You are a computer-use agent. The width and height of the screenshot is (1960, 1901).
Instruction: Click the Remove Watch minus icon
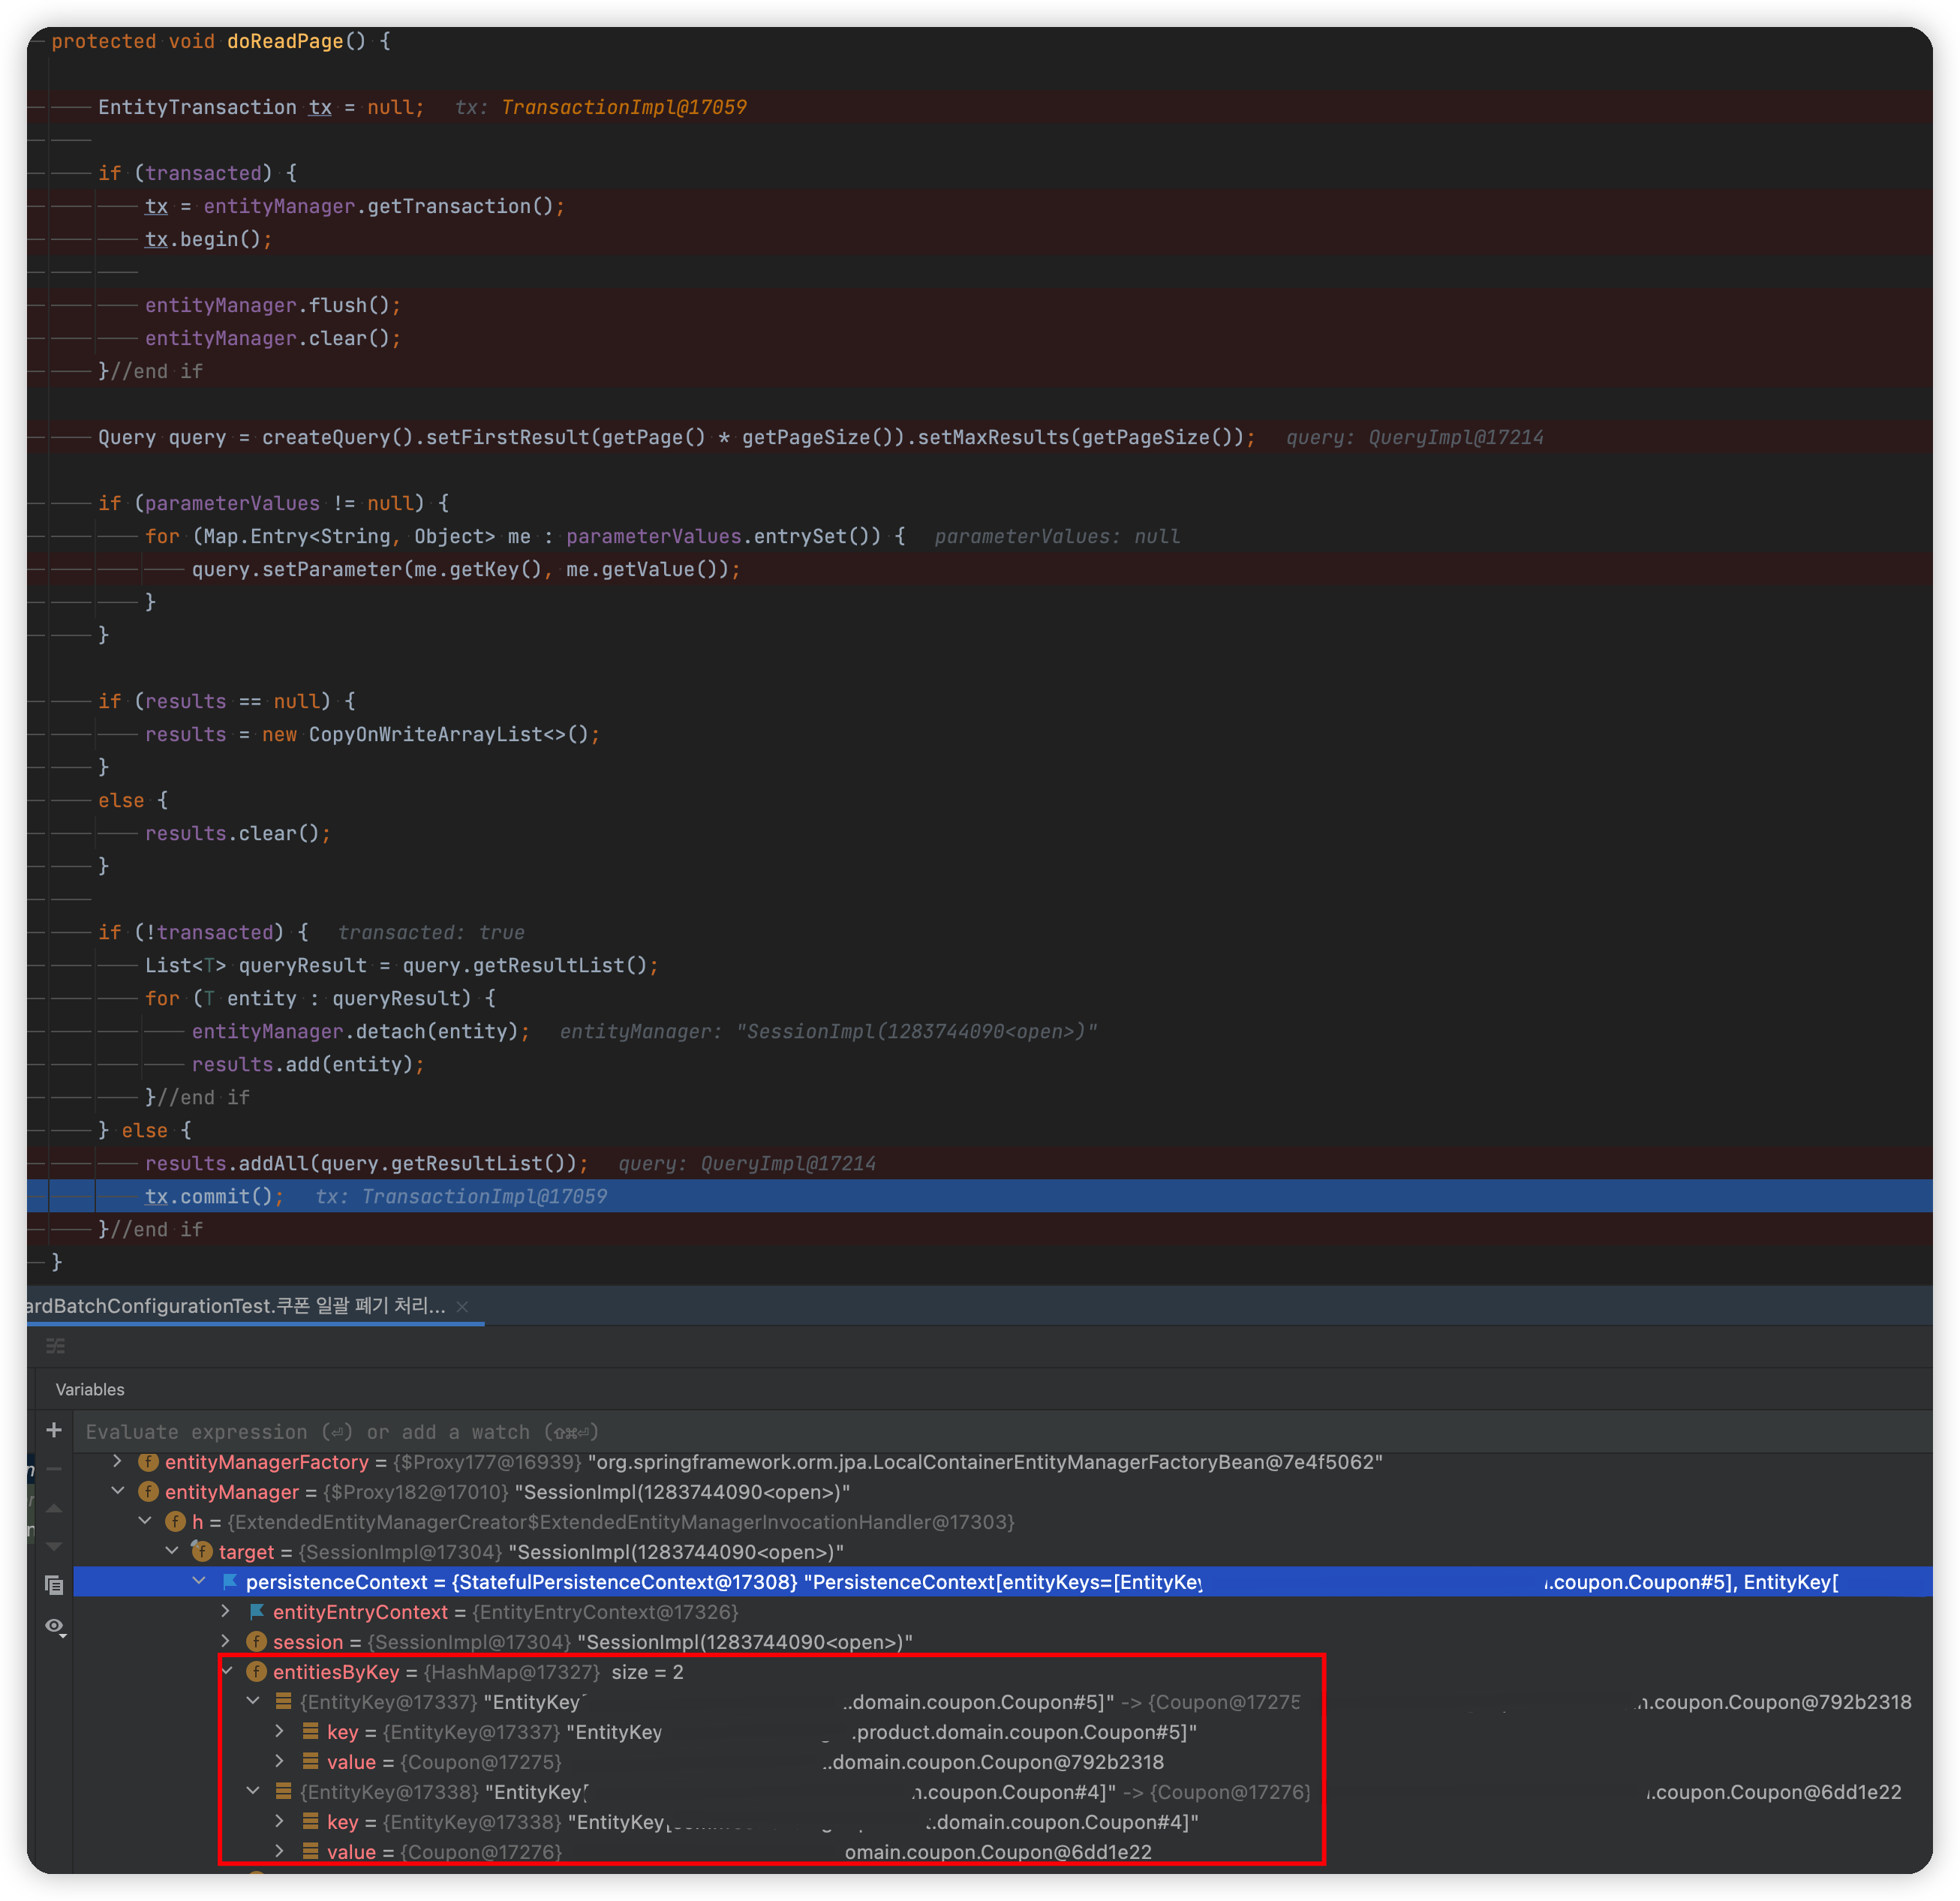coord(54,1468)
